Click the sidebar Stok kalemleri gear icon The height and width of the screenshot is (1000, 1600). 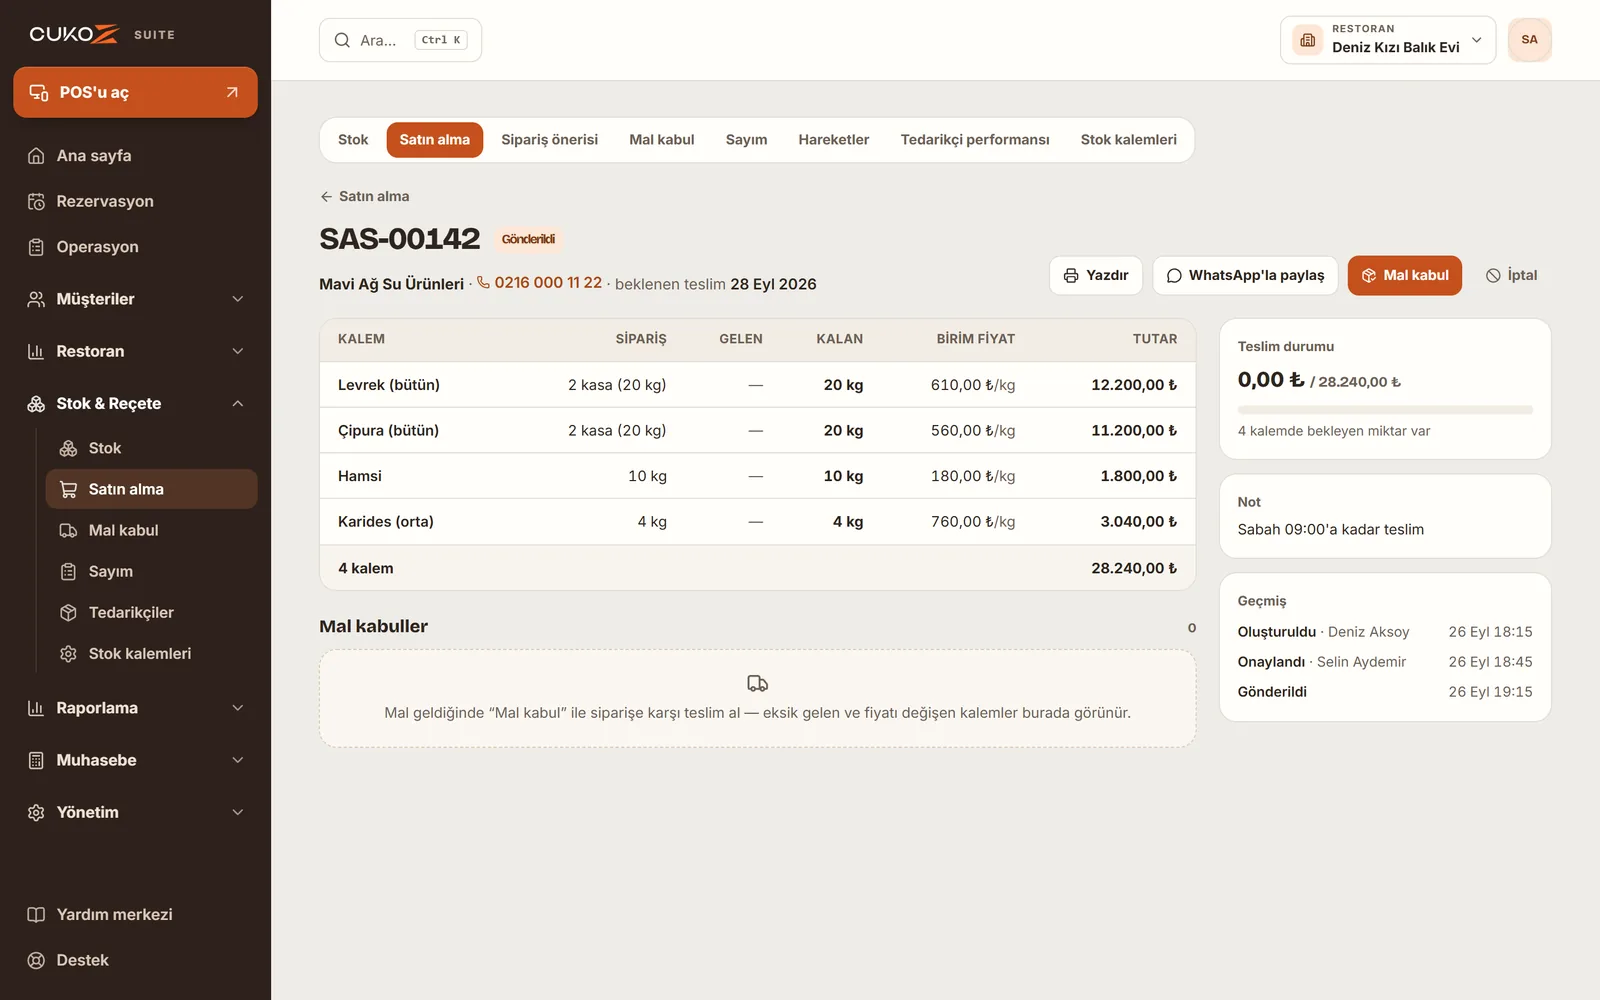click(x=68, y=653)
